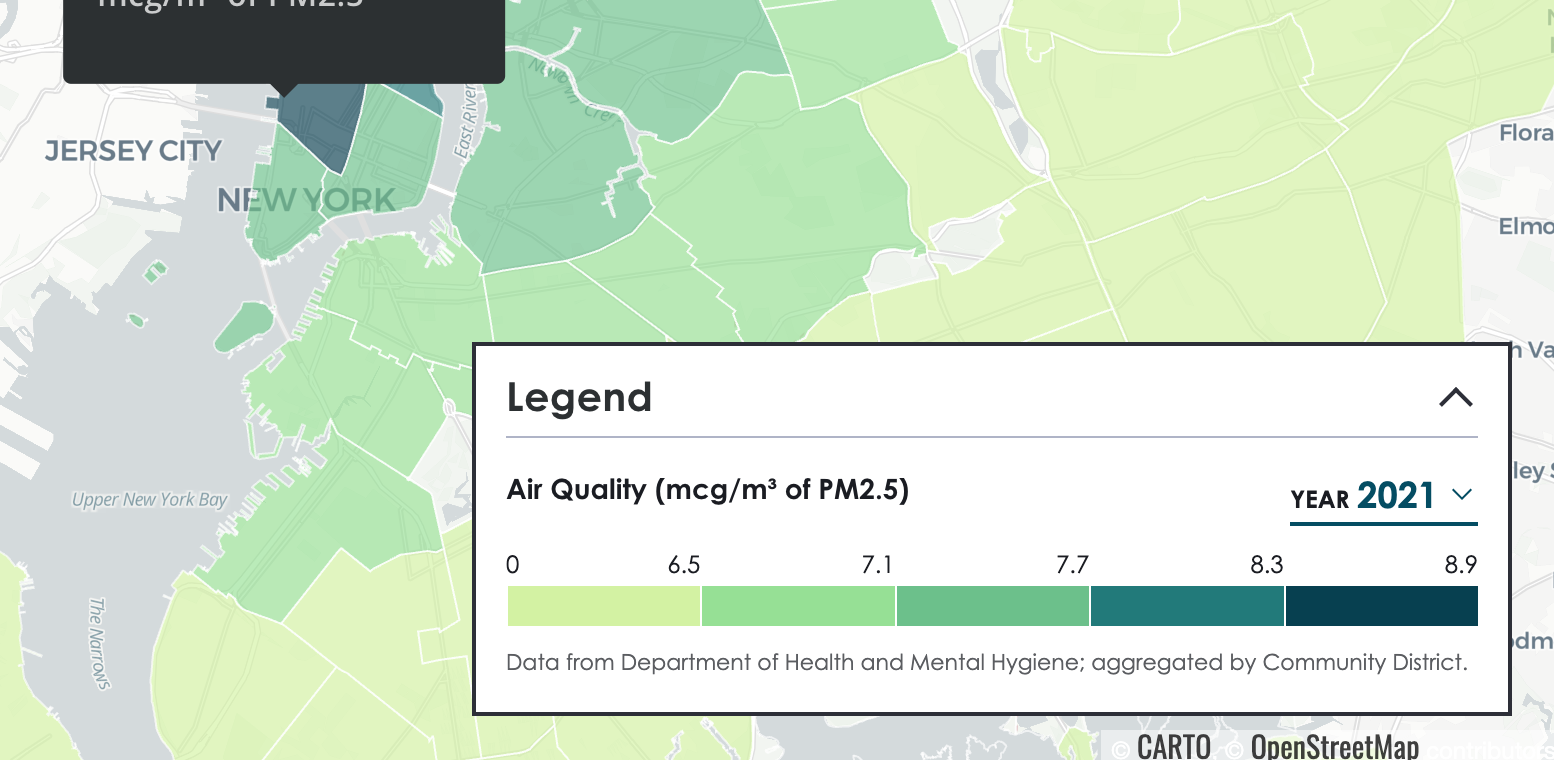This screenshot has width=1554, height=760.
Task: Click the Upper New York Bay label
Action: pos(150,500)
